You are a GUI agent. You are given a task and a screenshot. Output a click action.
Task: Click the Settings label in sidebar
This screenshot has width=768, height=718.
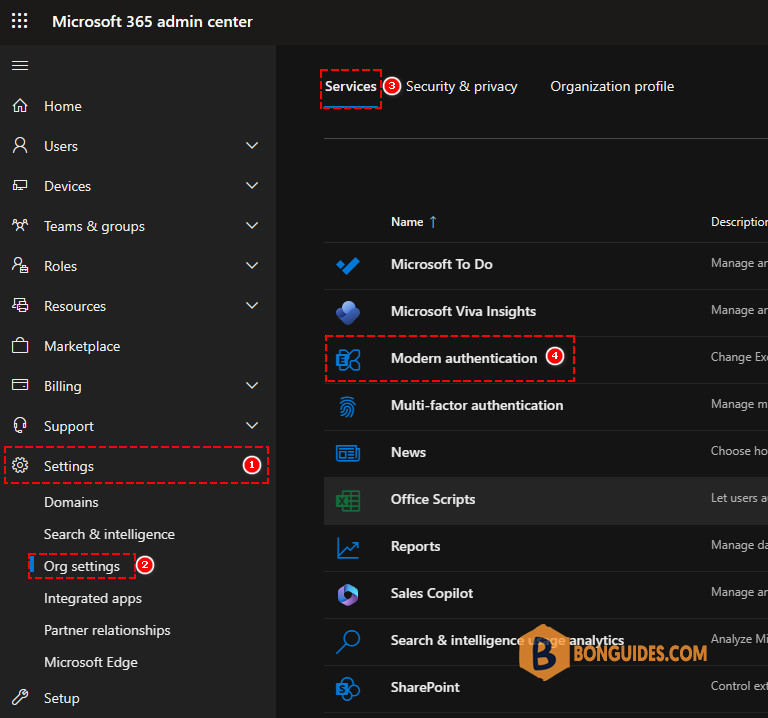click(x=69, y=466)
